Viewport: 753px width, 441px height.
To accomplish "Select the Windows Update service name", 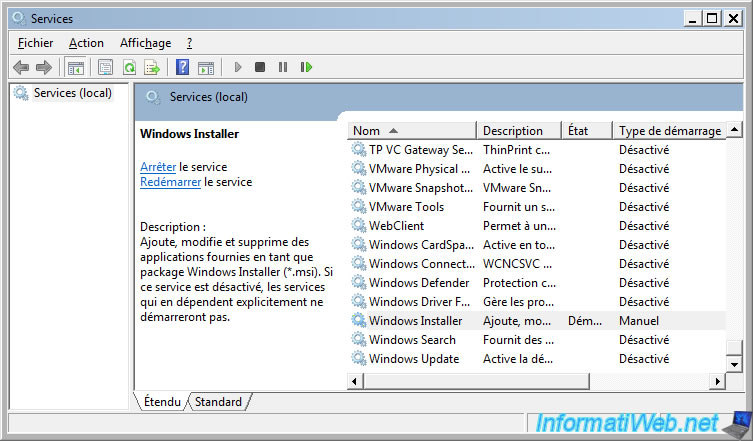I will (414, 358).
